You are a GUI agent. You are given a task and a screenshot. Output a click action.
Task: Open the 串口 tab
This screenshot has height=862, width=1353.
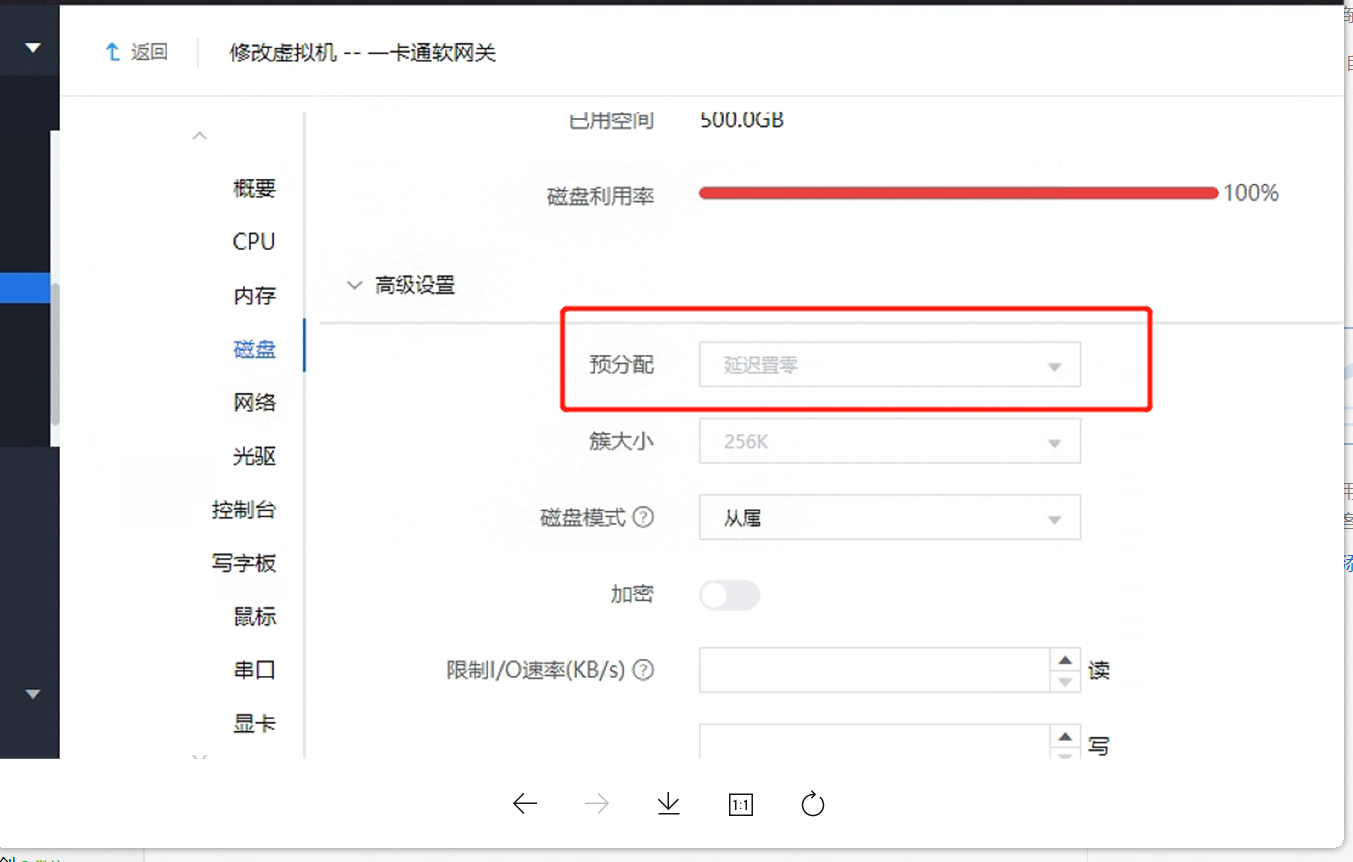click(x=254, y=670)
